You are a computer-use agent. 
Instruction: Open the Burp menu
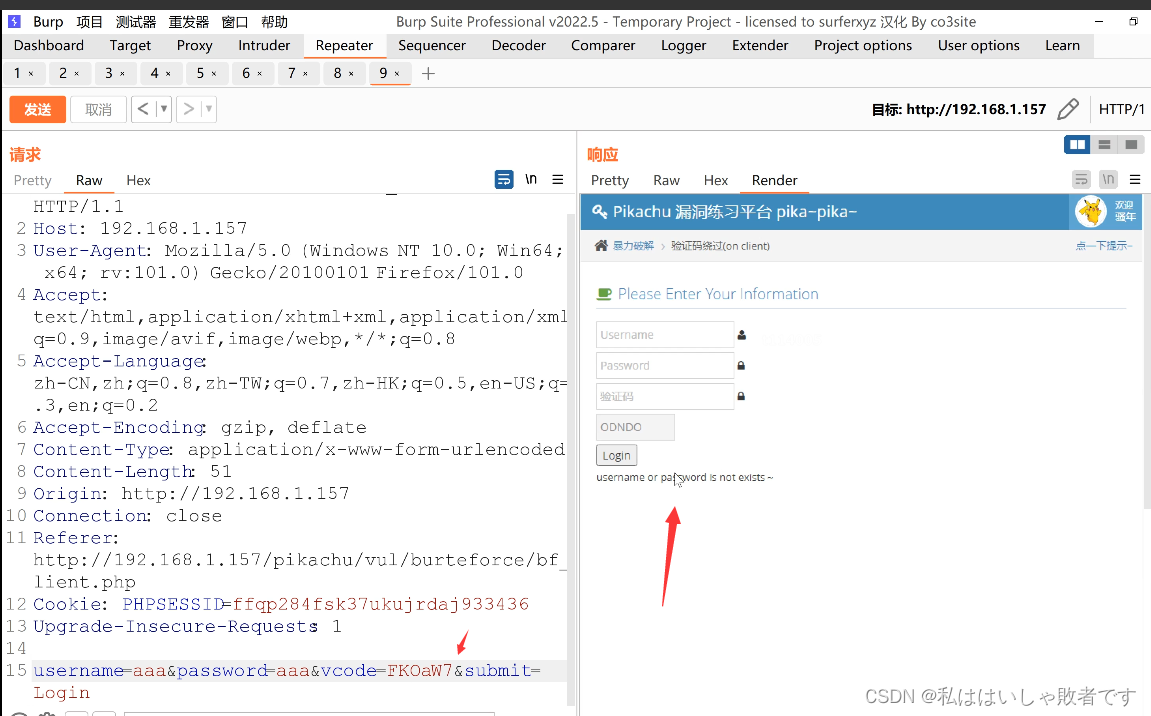pyautogui.click(x=48, y=22)
